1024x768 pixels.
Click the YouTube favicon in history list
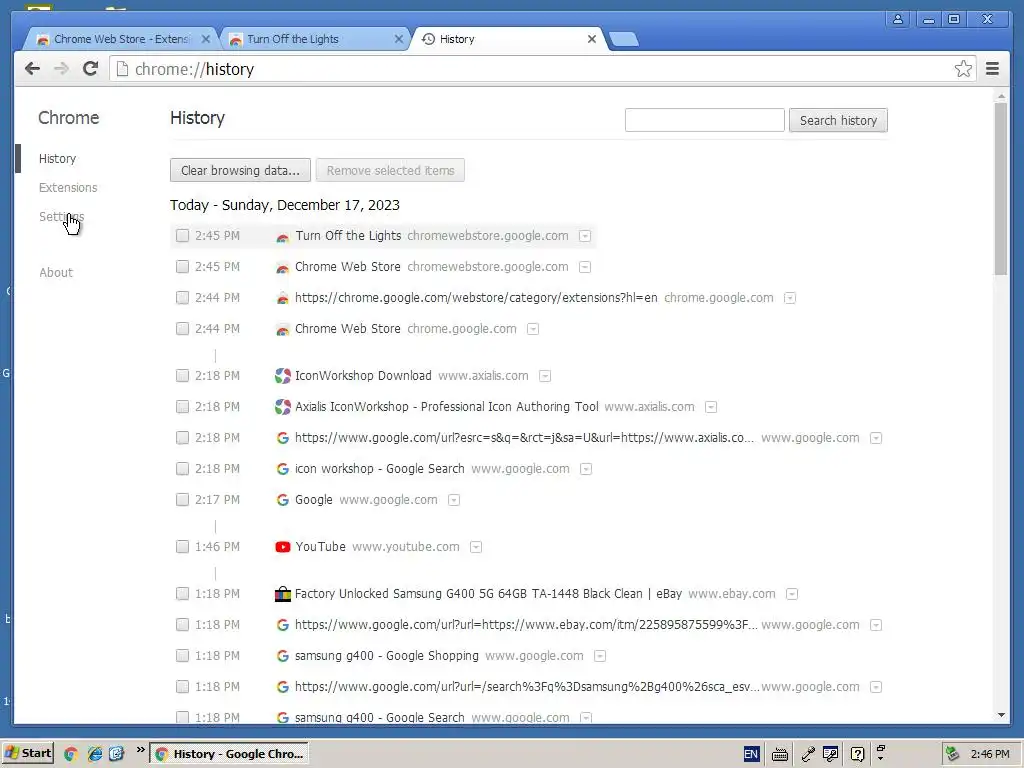click(283, 547)
